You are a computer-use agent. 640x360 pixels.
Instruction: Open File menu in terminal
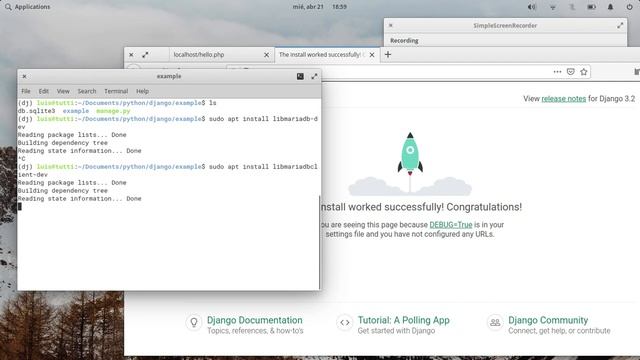26,91
